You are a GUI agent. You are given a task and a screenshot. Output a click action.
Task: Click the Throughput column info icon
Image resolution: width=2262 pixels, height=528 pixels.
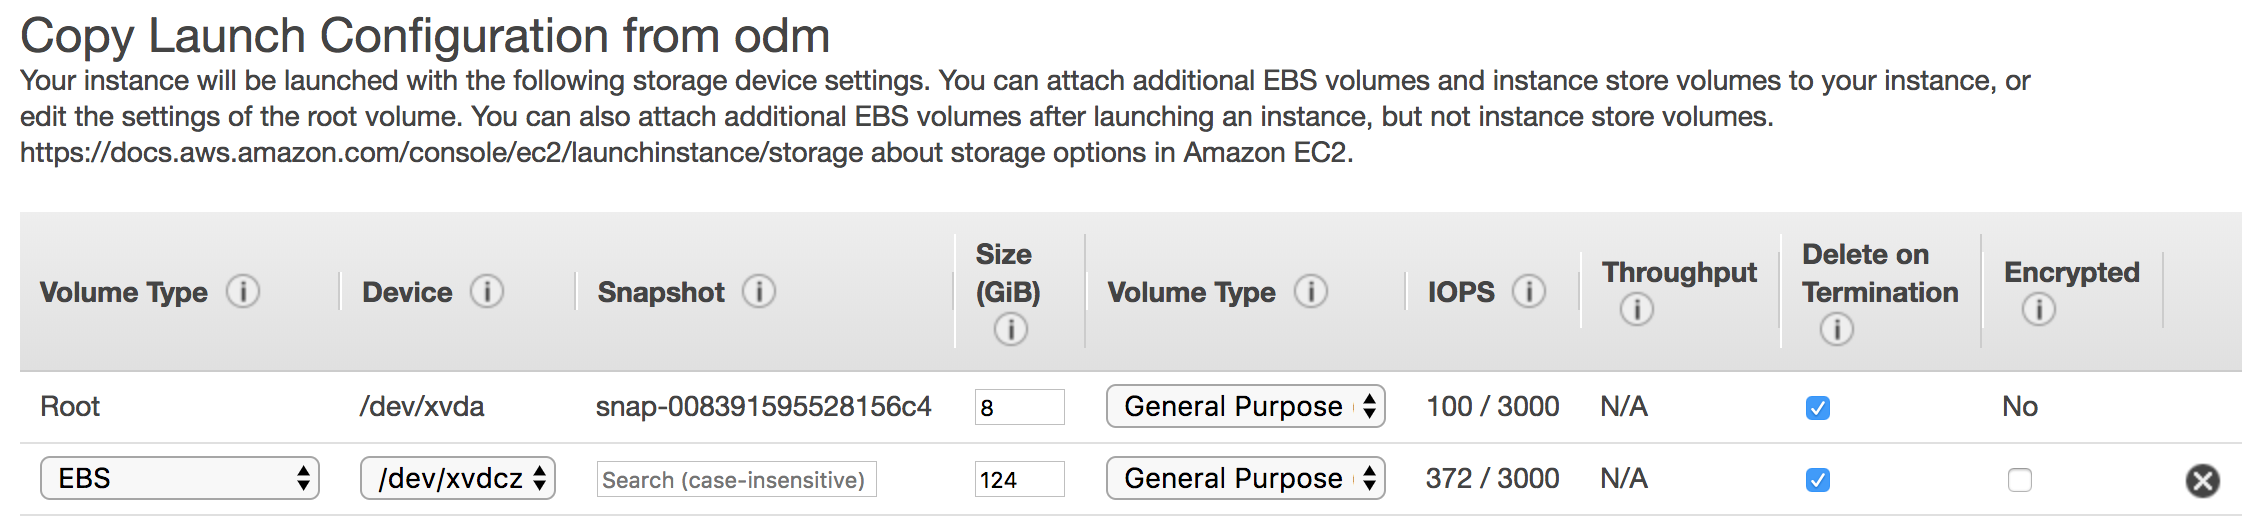coord(1636,310)
